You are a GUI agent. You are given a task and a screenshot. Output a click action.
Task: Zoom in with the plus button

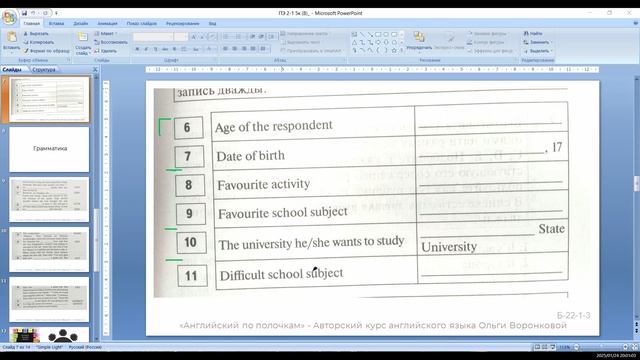pyautogui.click(x=625, y=347)
